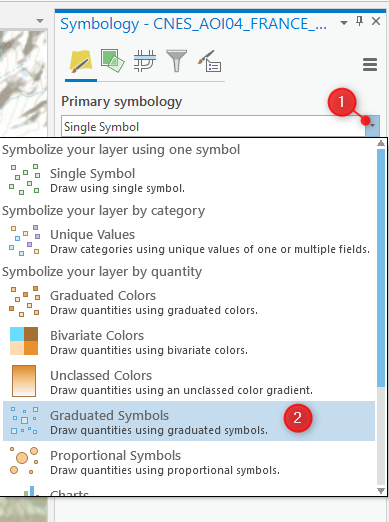Select Unclassed Colors gradient option

click(189, 382)
